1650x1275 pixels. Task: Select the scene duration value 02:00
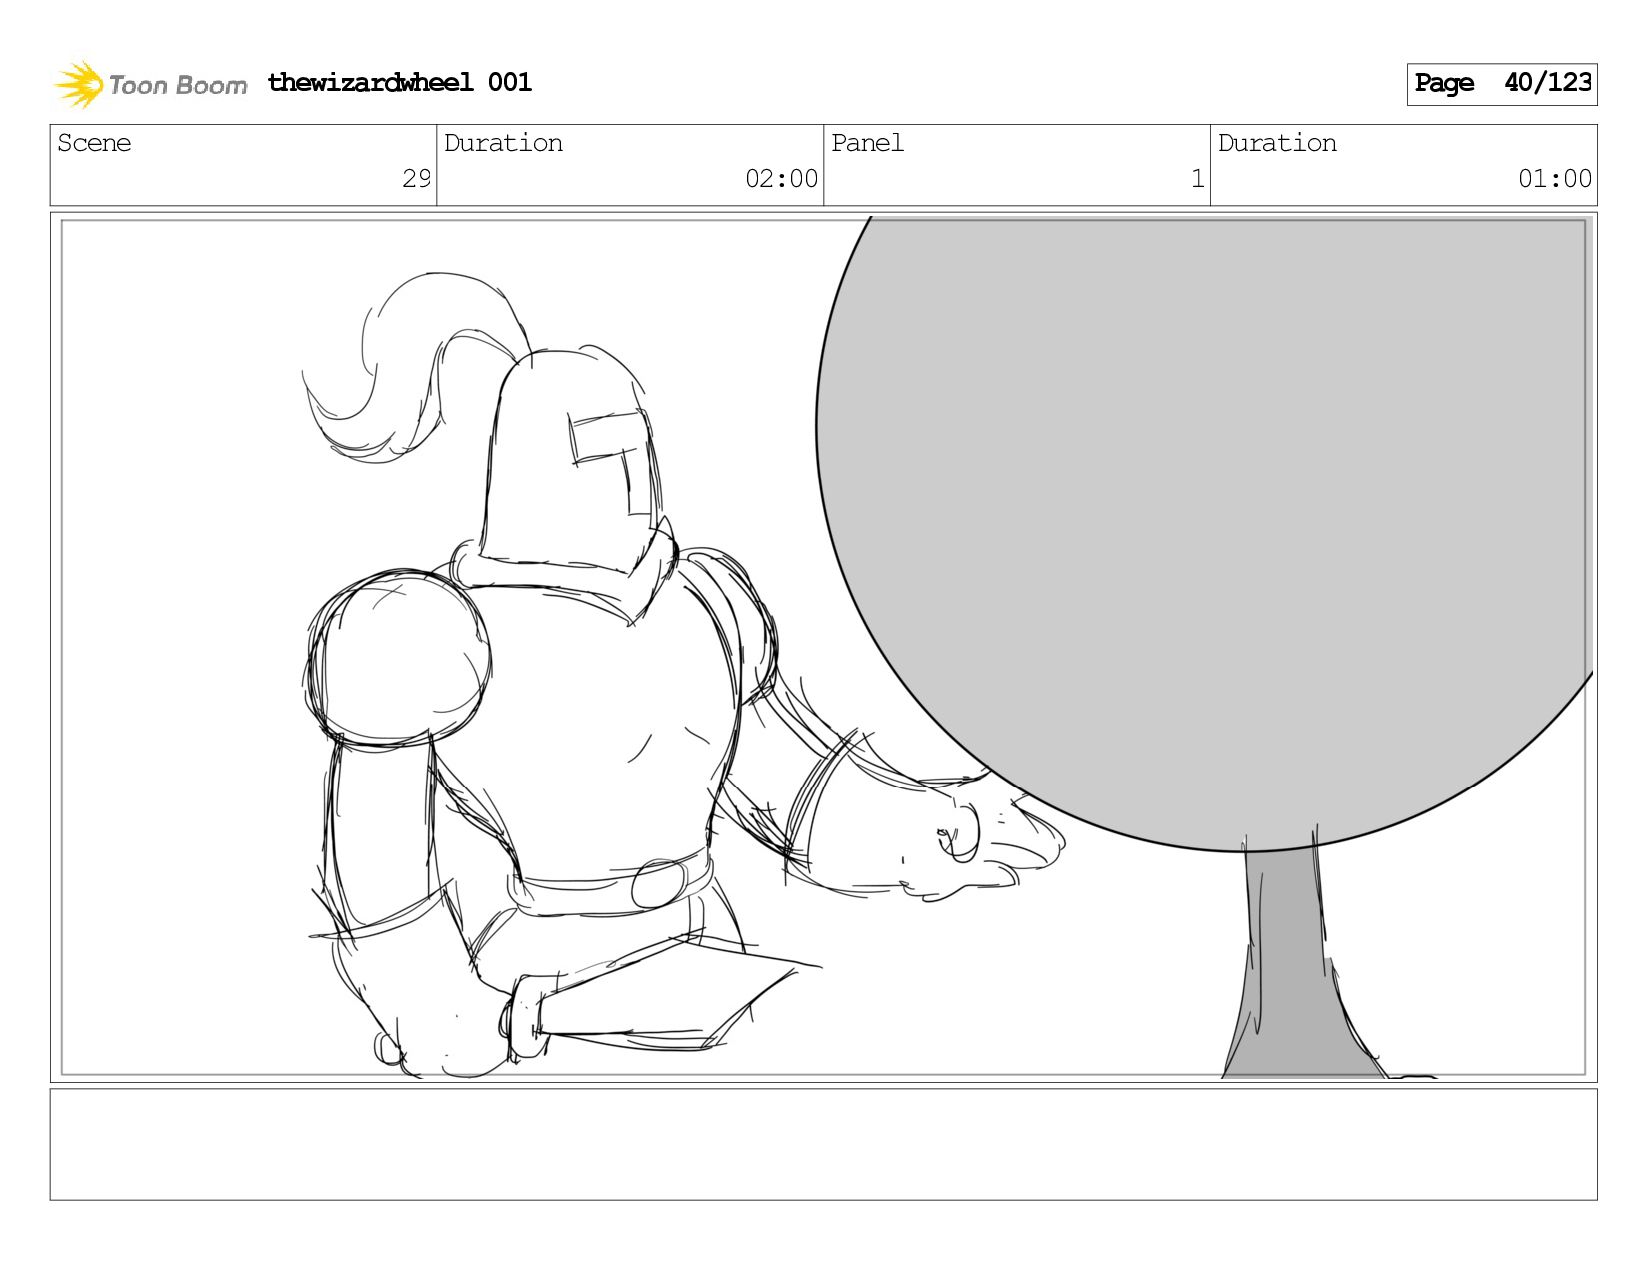782,179
